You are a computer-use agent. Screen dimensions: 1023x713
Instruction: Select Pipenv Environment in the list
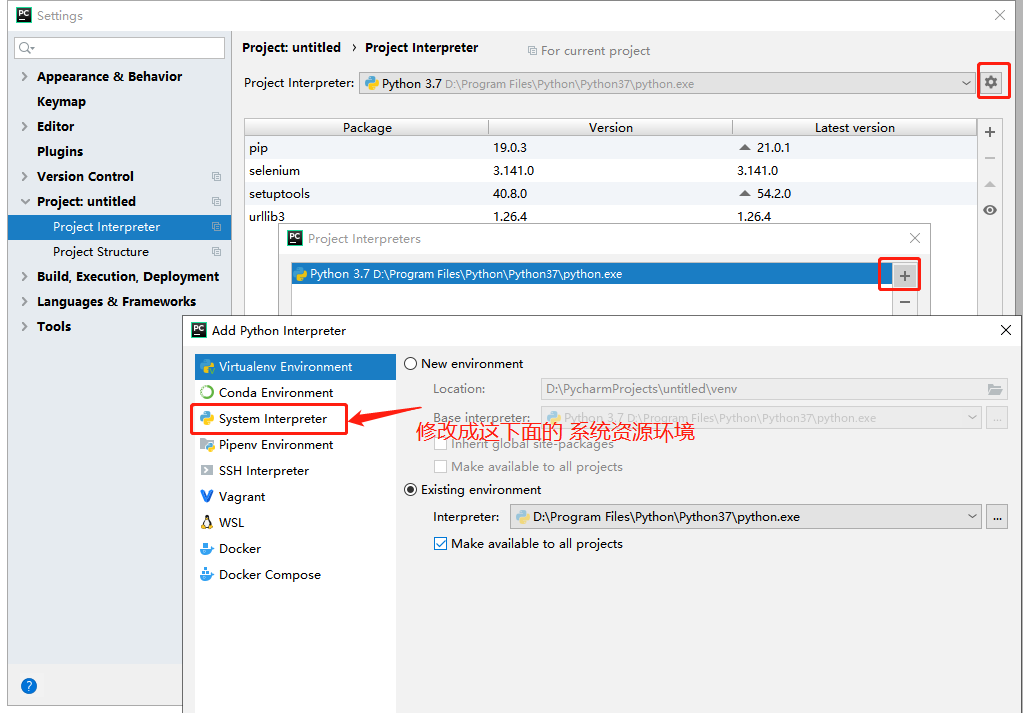click(x=295, y=445)
